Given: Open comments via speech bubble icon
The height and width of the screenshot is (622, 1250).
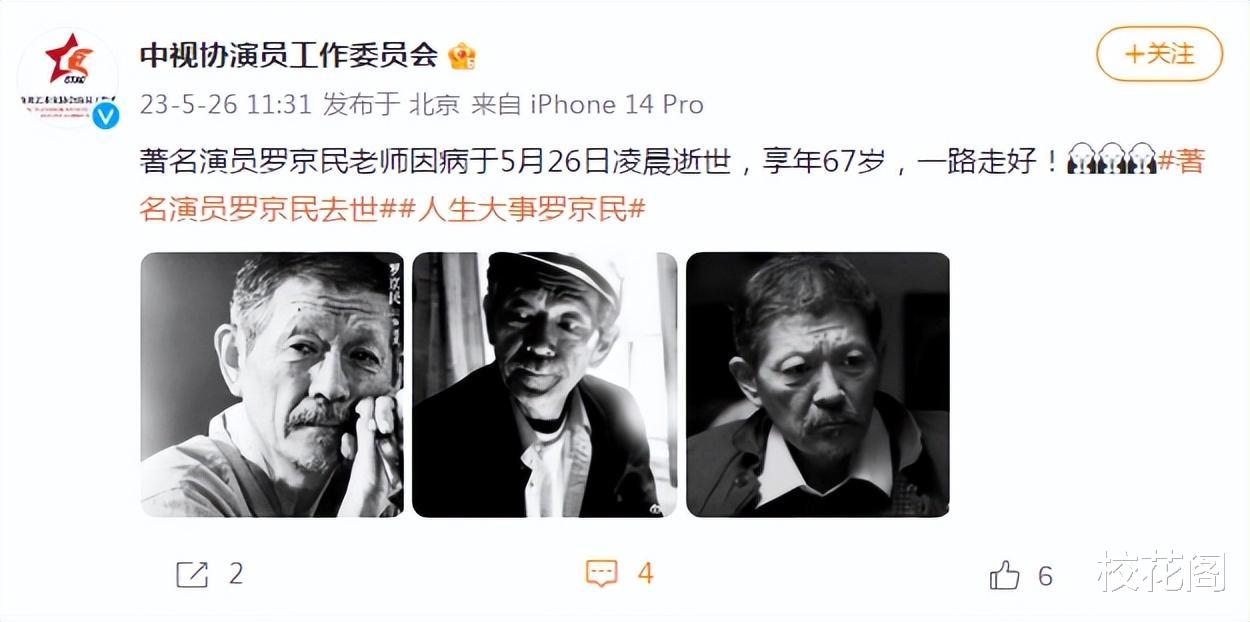Looking at the screenshot, I should point(602,574).
